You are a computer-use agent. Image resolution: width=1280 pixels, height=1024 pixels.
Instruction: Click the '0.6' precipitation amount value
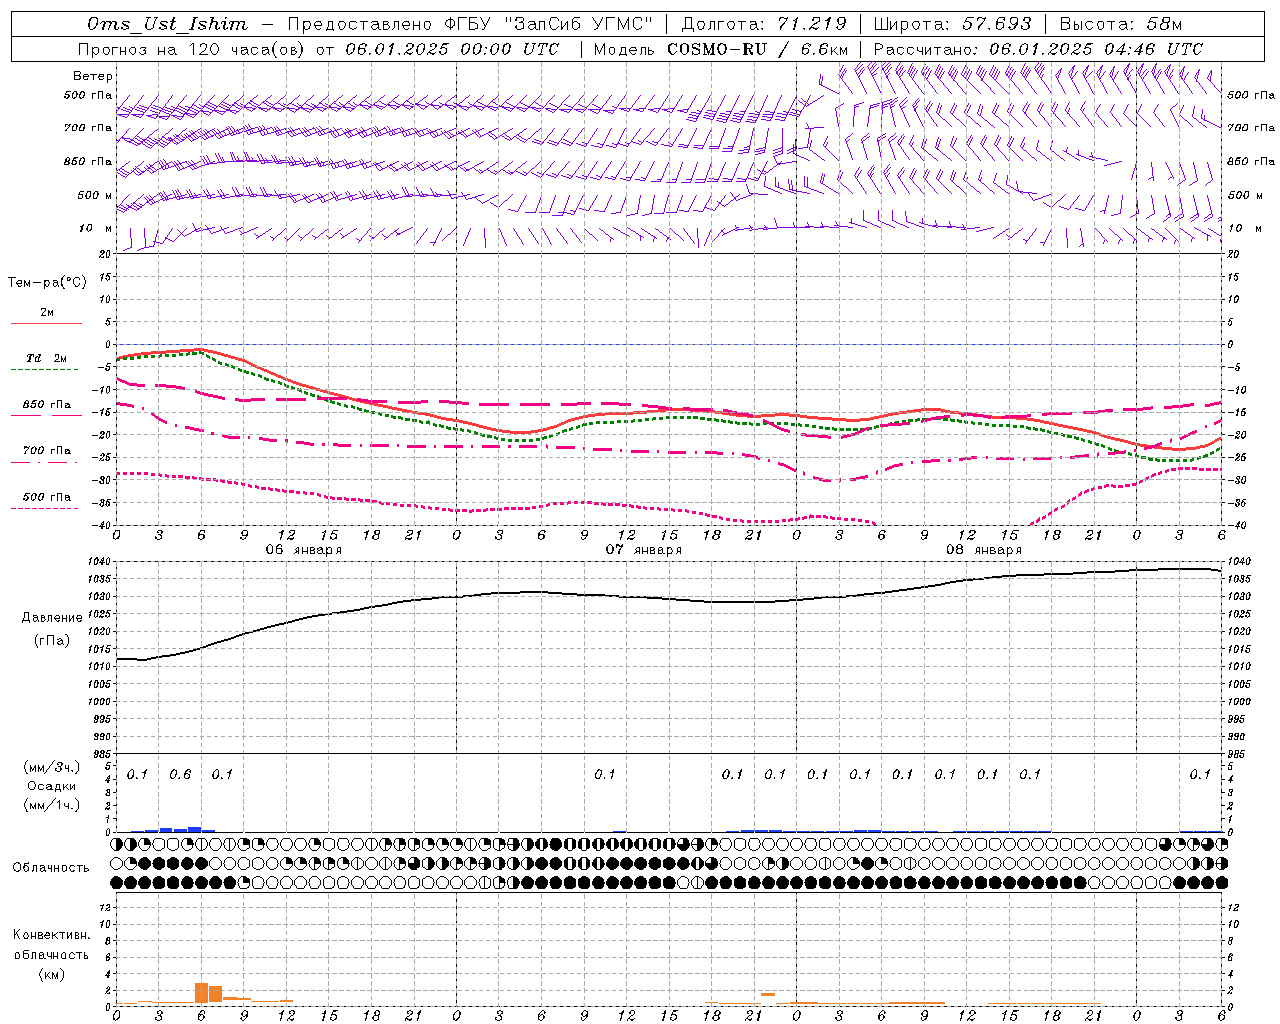click(180, 774)
